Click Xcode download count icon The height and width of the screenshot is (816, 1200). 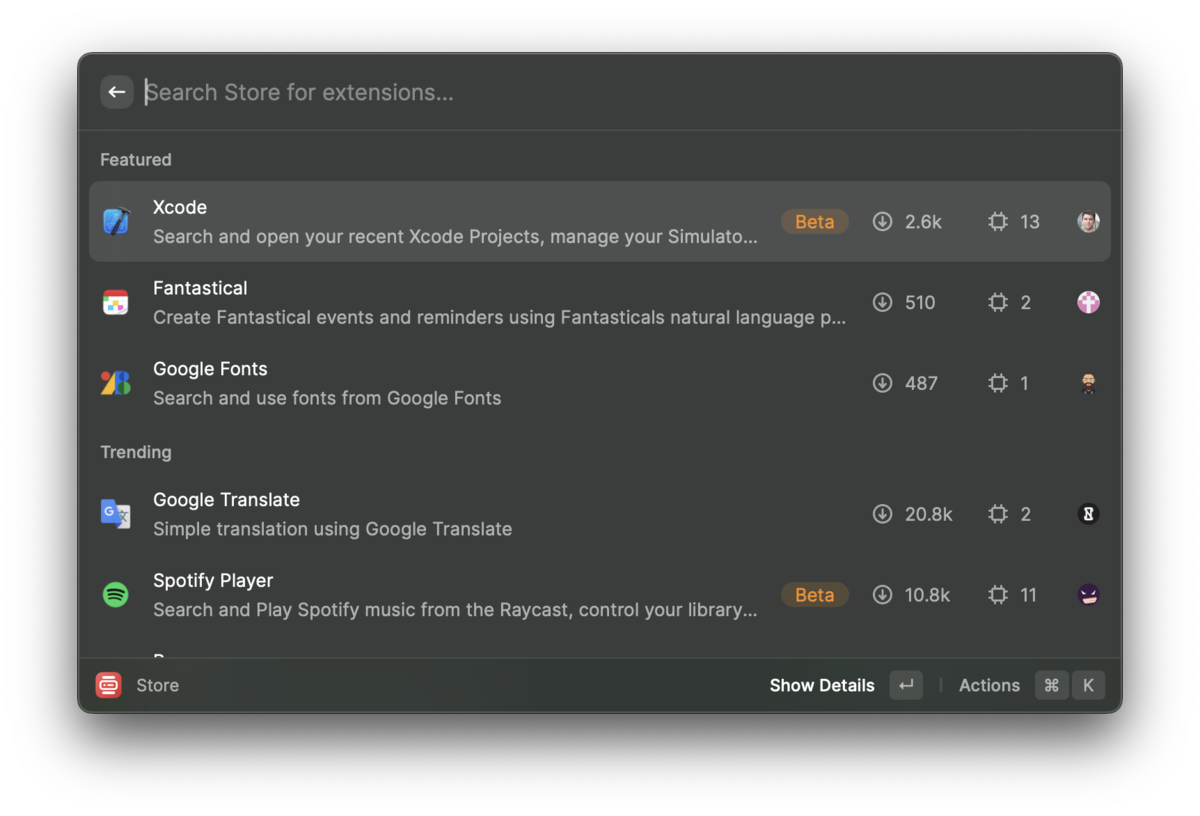click(x=882, y=222)
